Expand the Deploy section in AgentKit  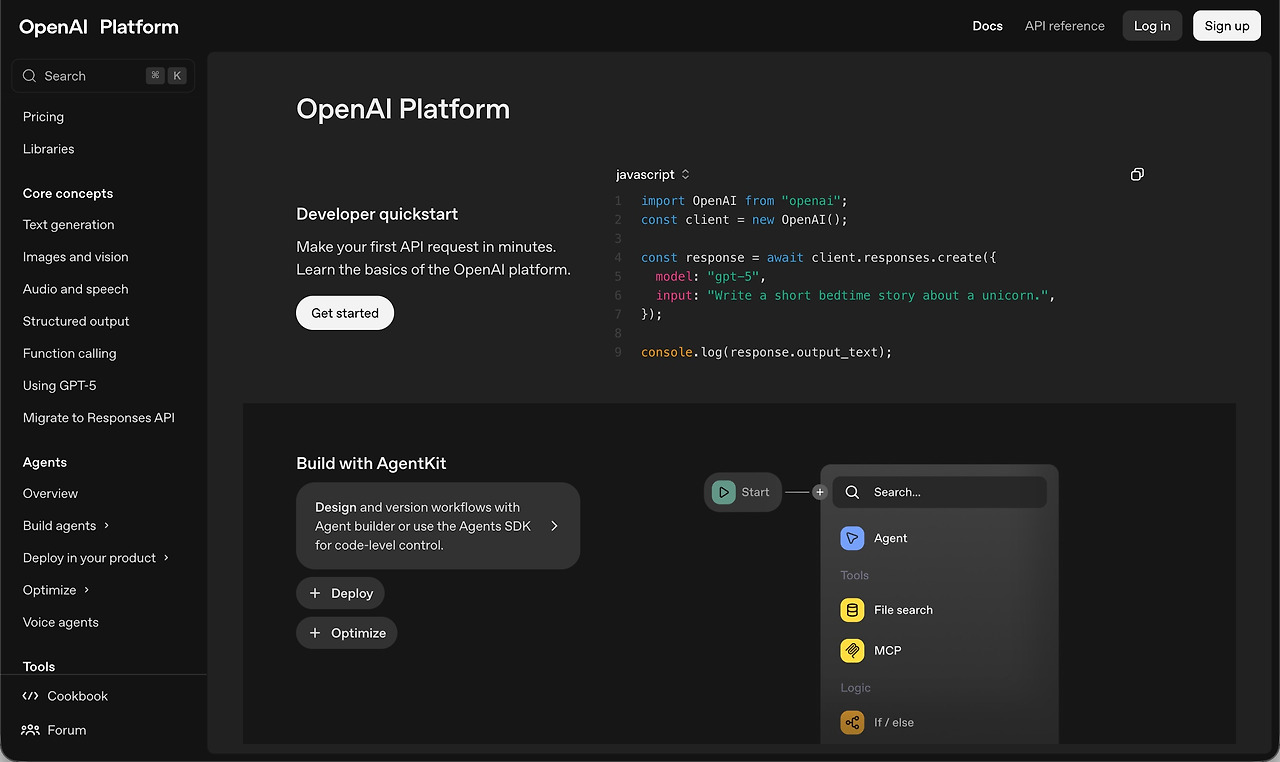point(340,593)
